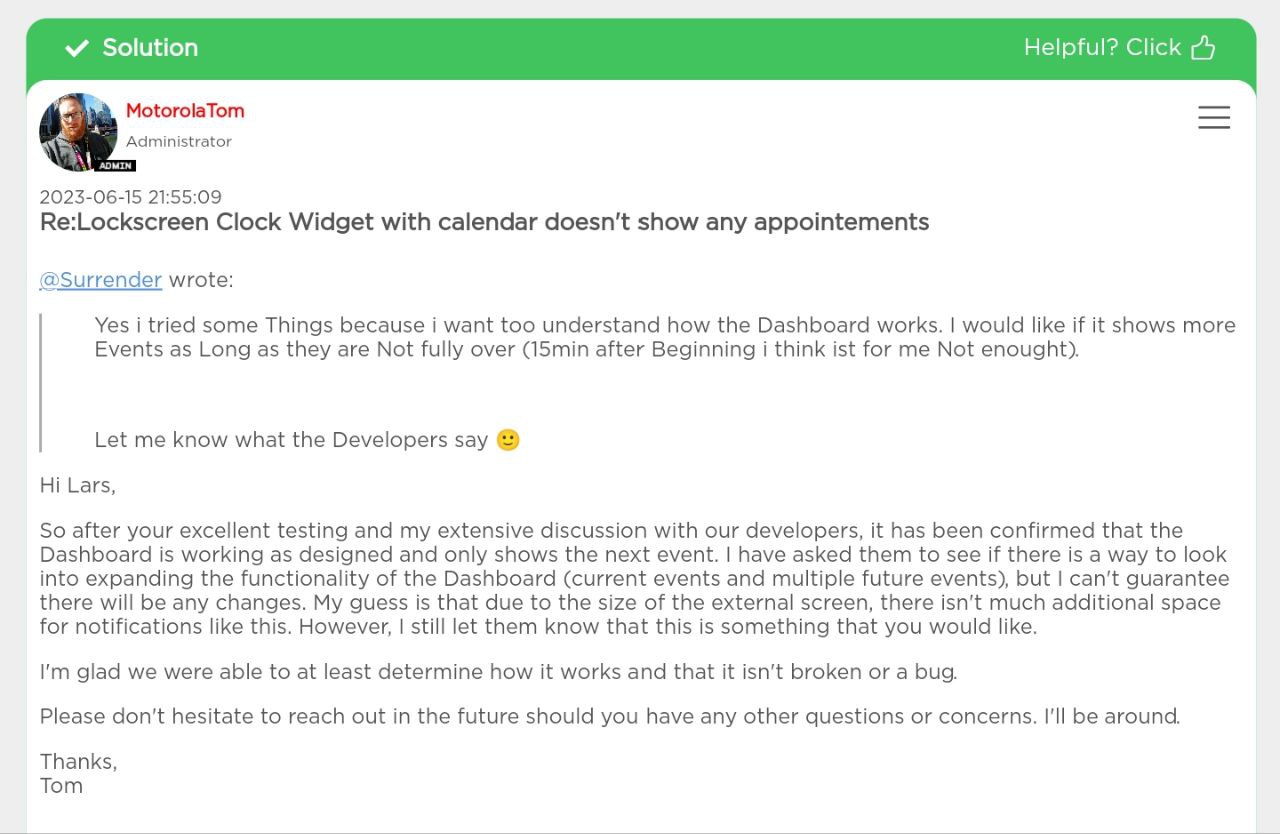This screenshot has height=834, width=1280.
Task: Click the sentence starting 'I'm glad we were'
Action: 498,672
